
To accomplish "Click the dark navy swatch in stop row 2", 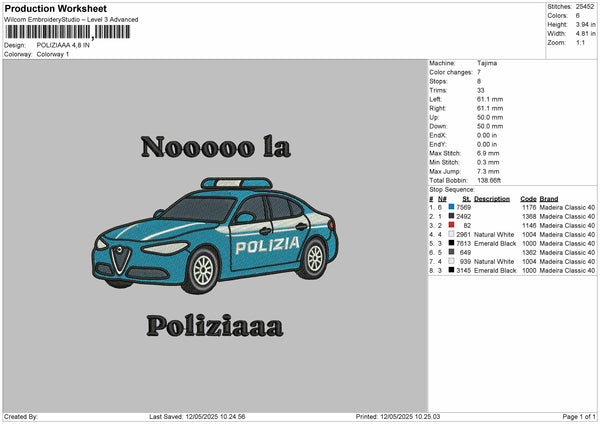I will tap(452, 216).
